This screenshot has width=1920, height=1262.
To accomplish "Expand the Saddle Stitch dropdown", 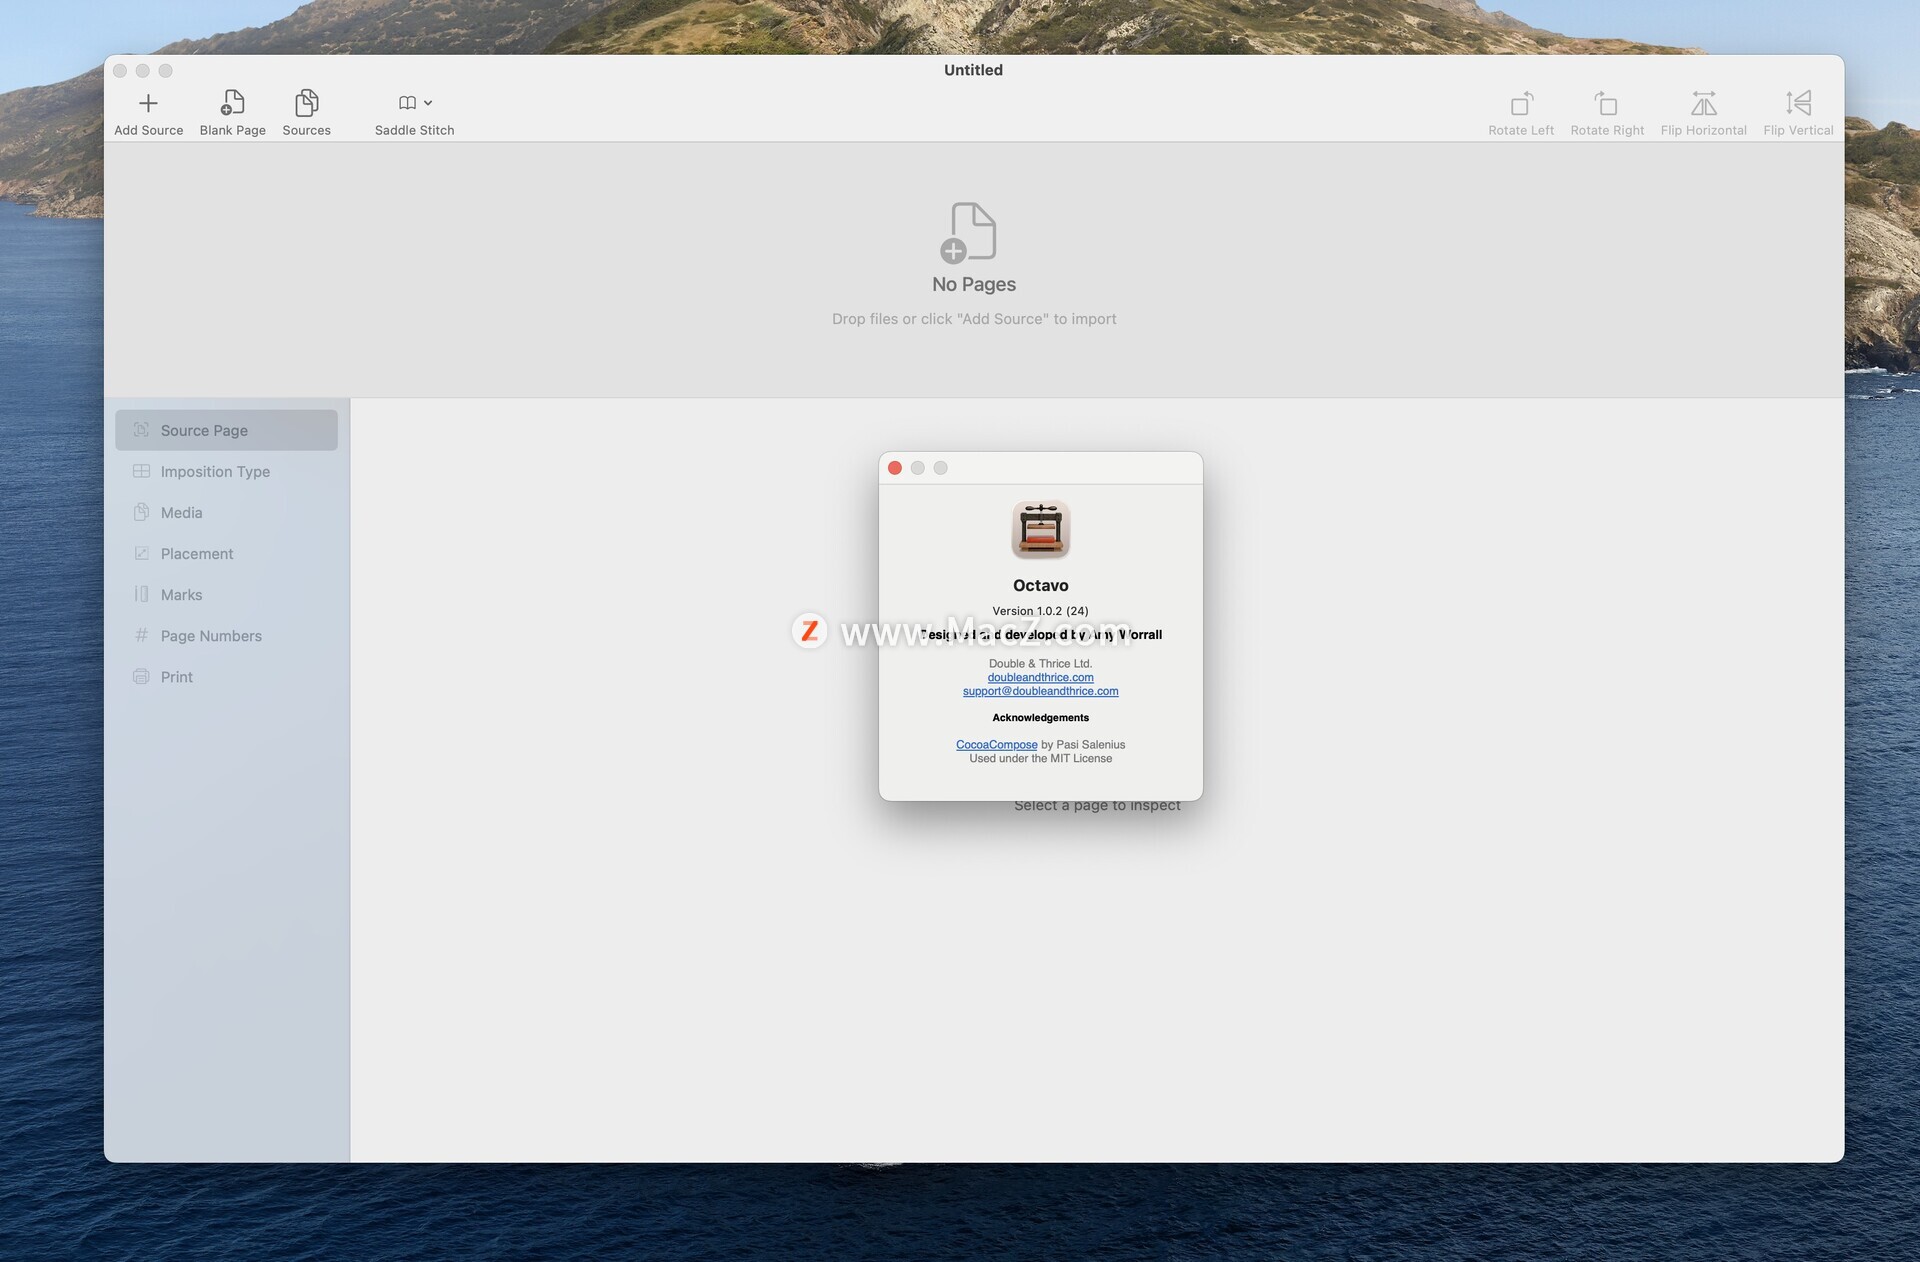I will pyautogui.click(x=427, y=103).
